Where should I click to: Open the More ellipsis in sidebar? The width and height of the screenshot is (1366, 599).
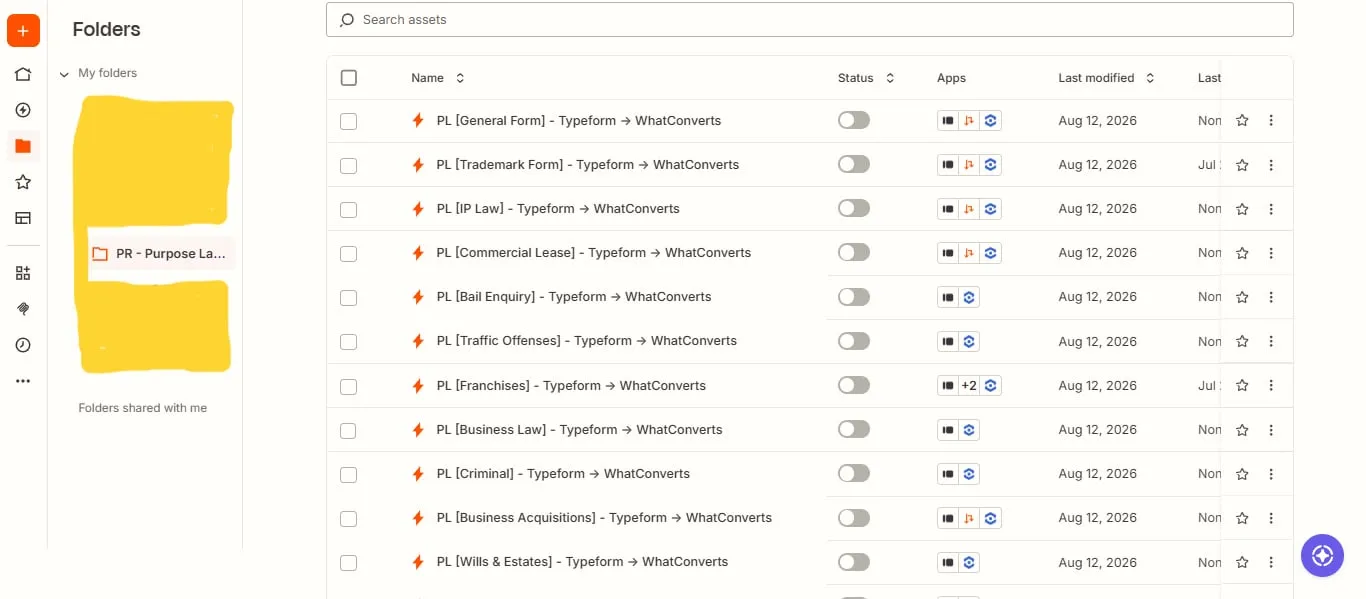[23, 381]
